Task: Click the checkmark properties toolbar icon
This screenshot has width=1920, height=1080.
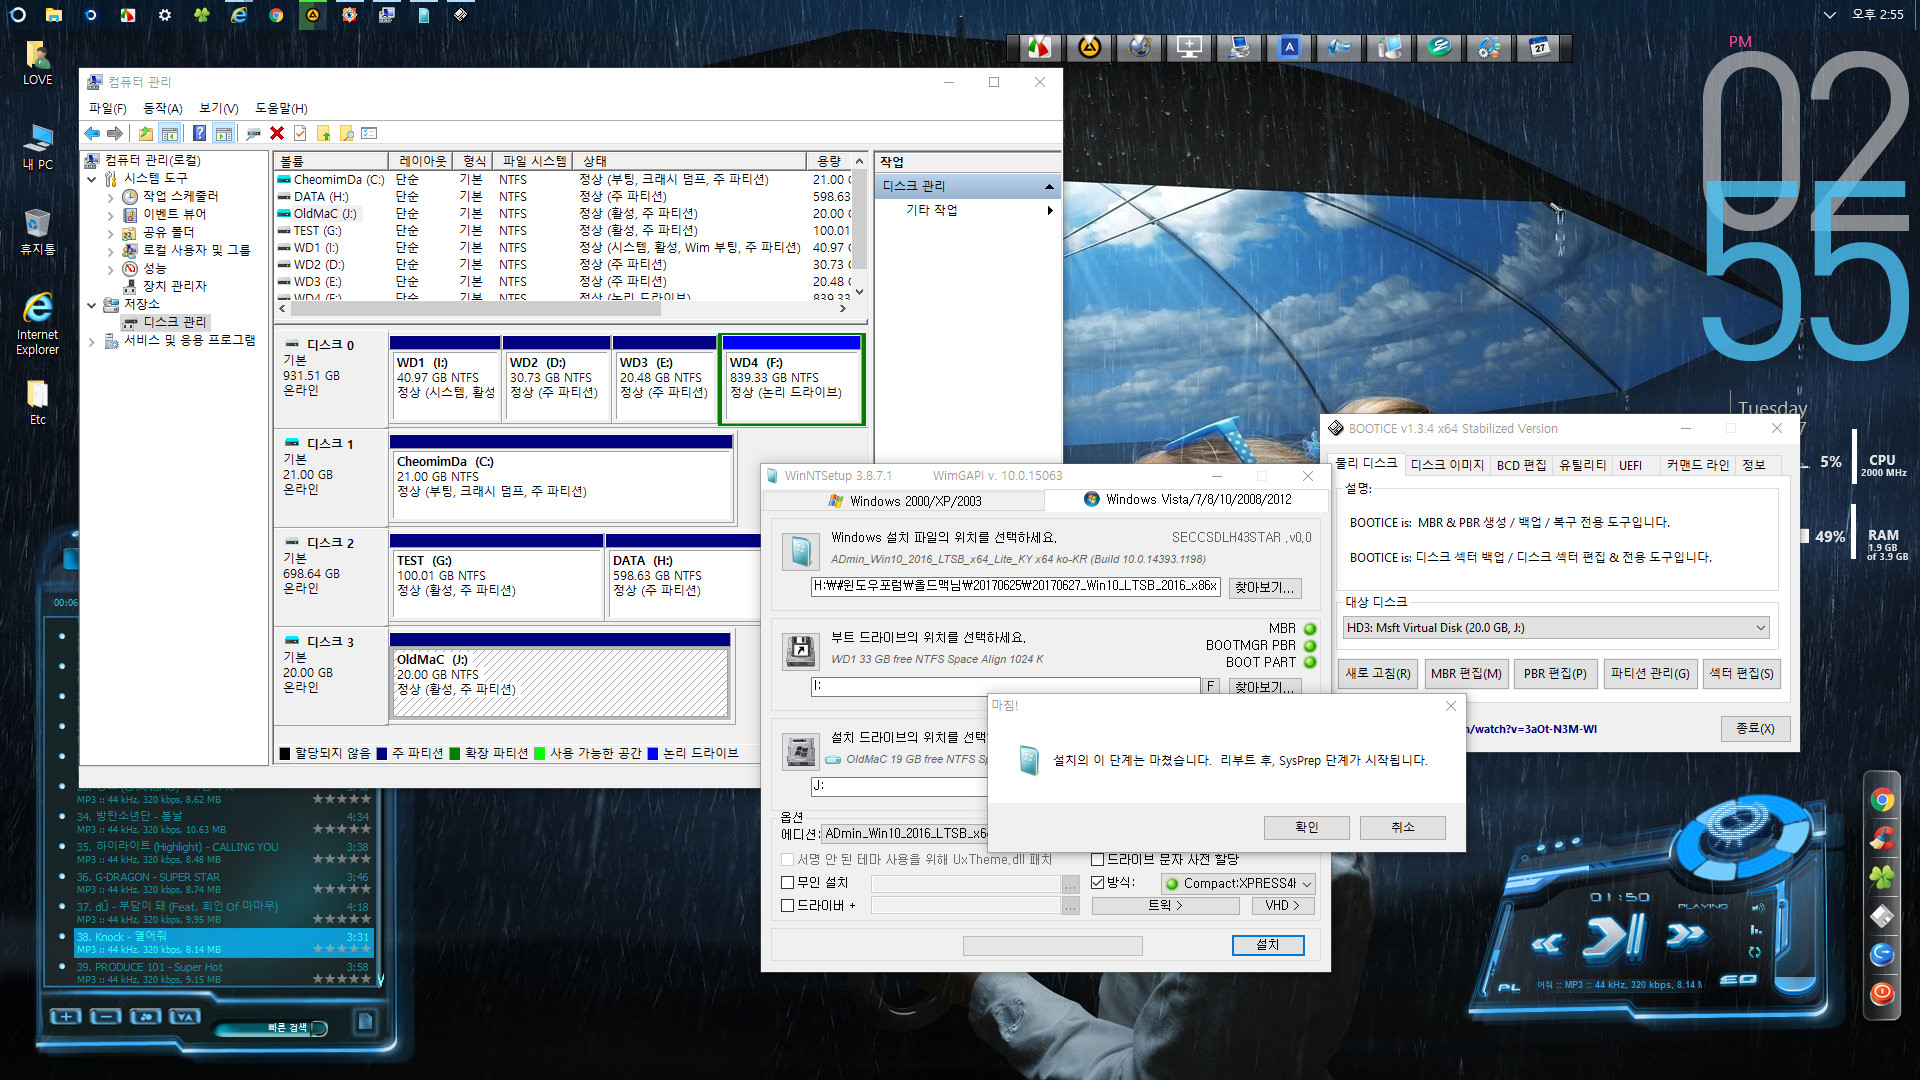Action: pyautogui.click(x=300, y=134)
